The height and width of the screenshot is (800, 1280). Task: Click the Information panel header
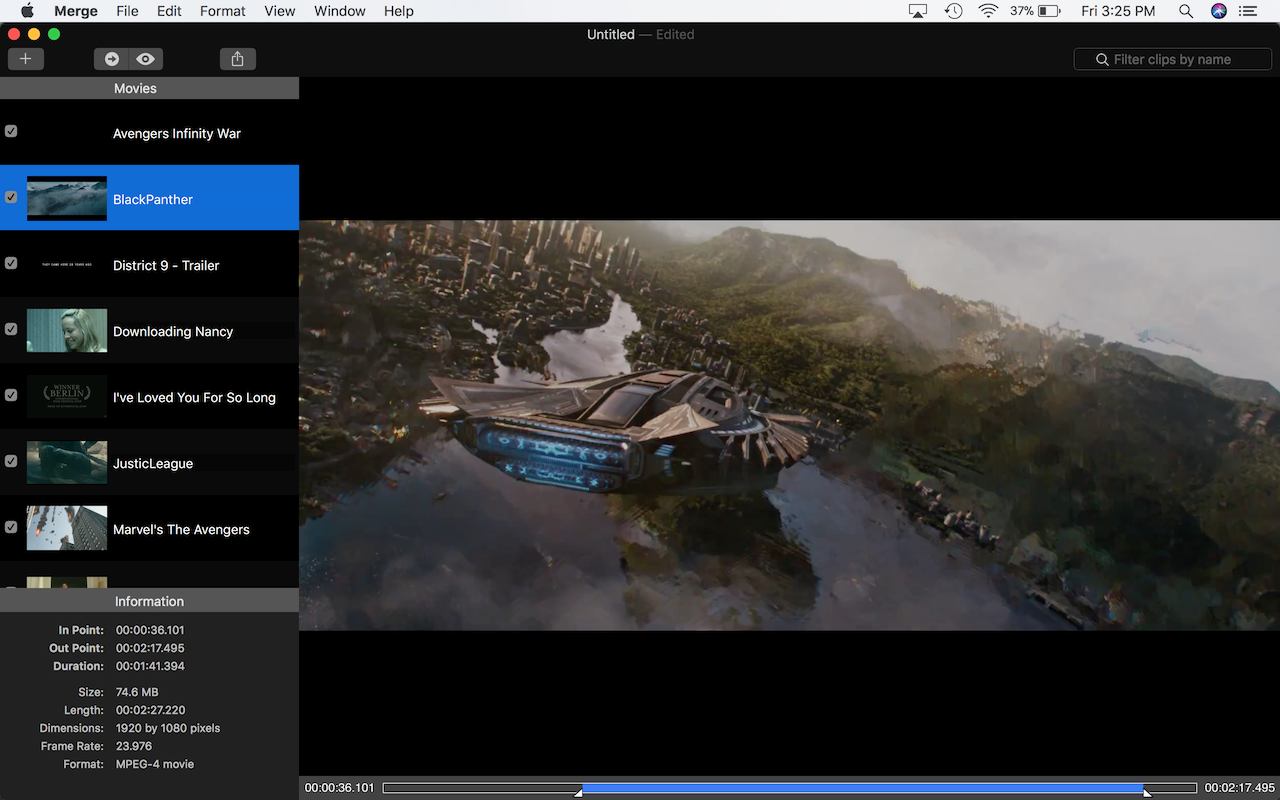[149, 601]
